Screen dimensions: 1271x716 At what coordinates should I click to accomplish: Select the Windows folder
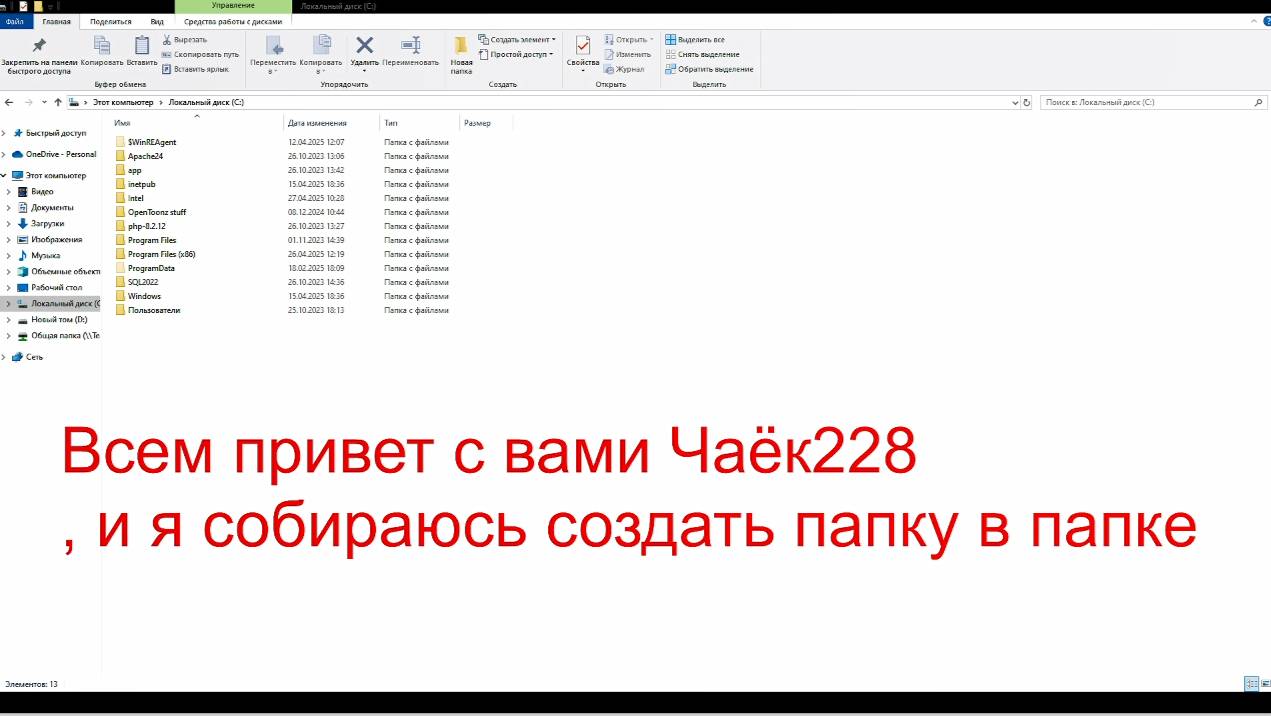tap(144, 296)
